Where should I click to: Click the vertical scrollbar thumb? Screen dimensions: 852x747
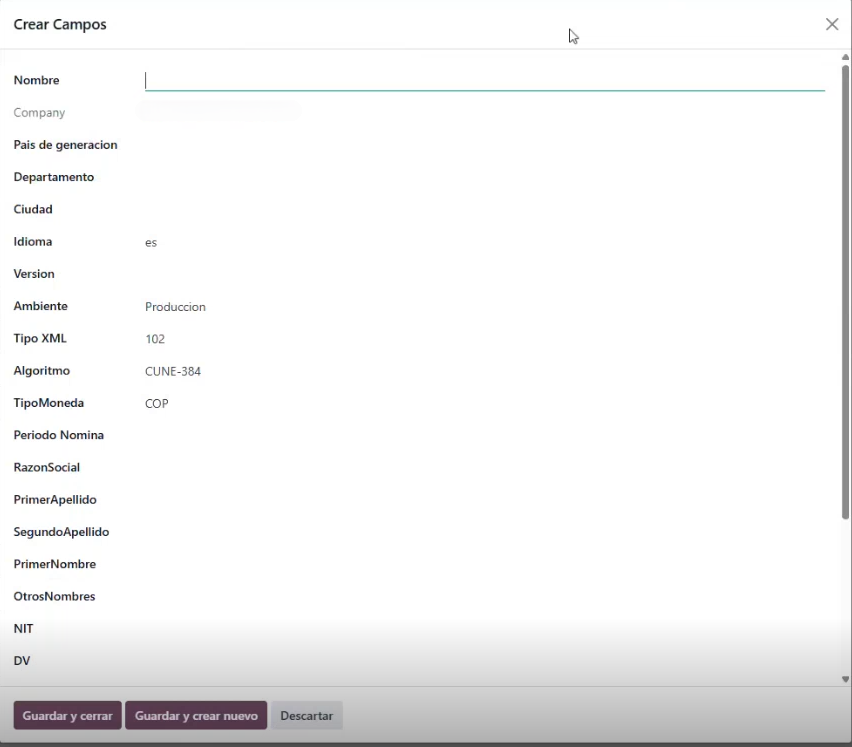(x=845, y=290)
